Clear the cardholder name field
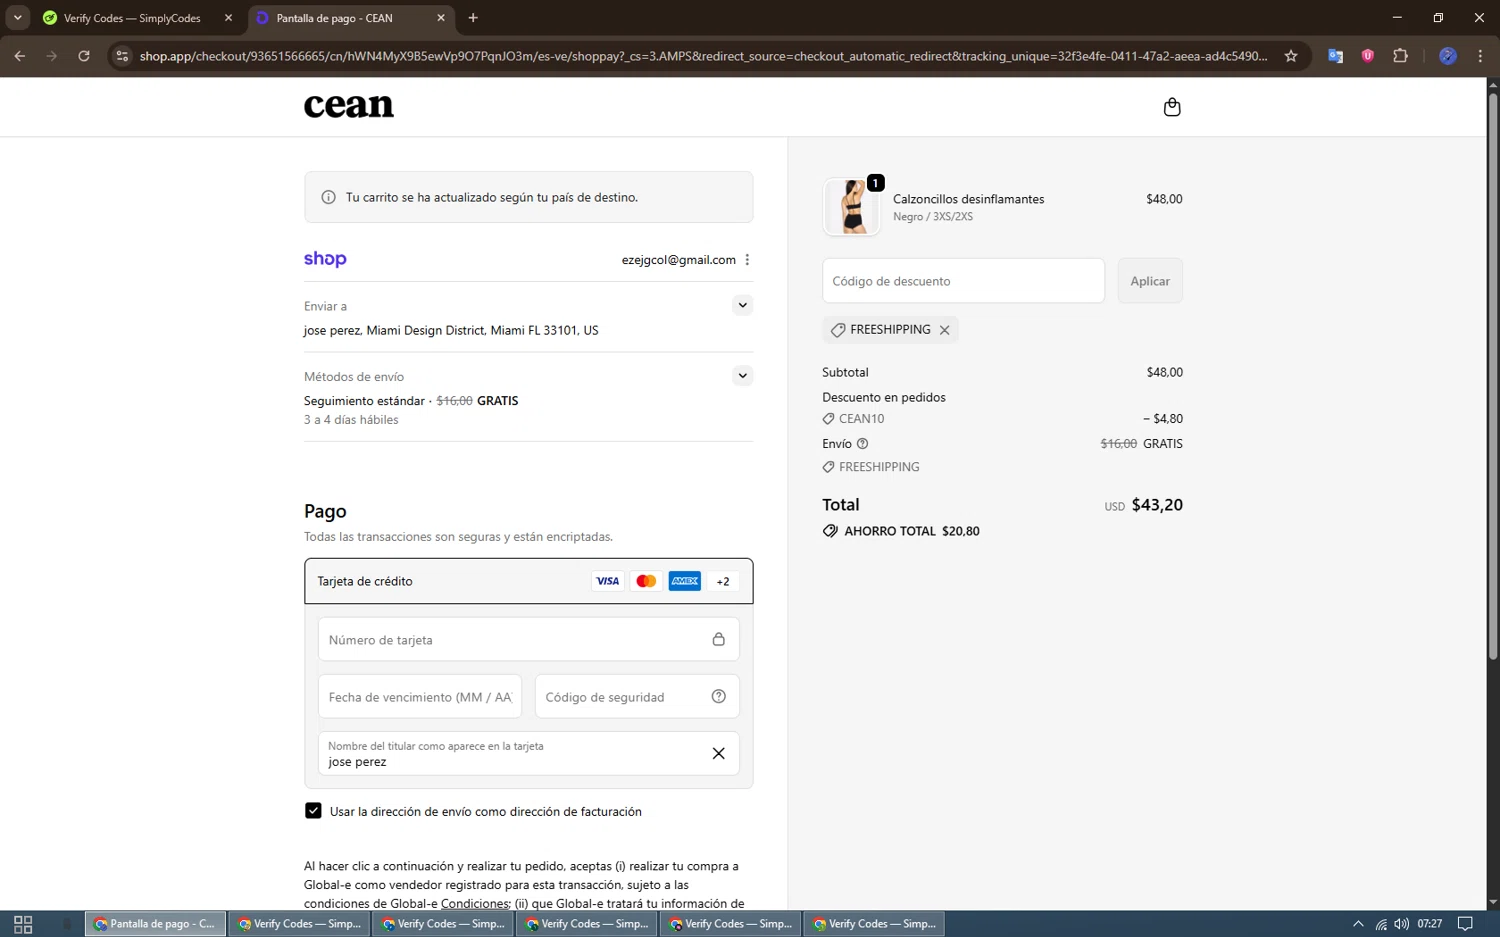This screenshot has height=937, width=1500. pos(718,754)
